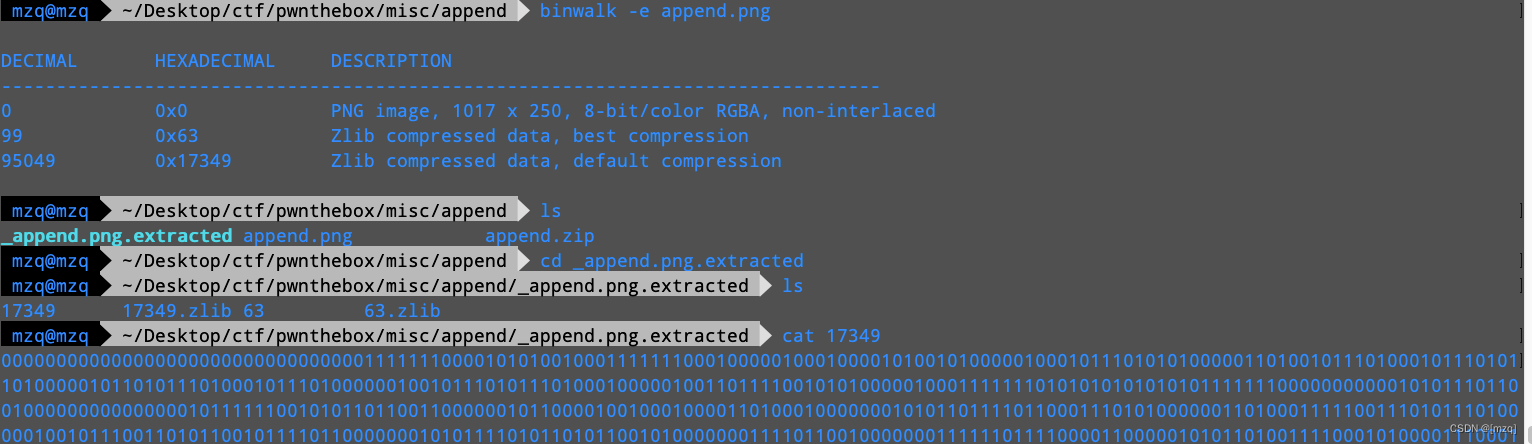1532x444 pixels.
Task: Click the append.png file name in listing
Action: pyautogui.click(x=298, y=236)
